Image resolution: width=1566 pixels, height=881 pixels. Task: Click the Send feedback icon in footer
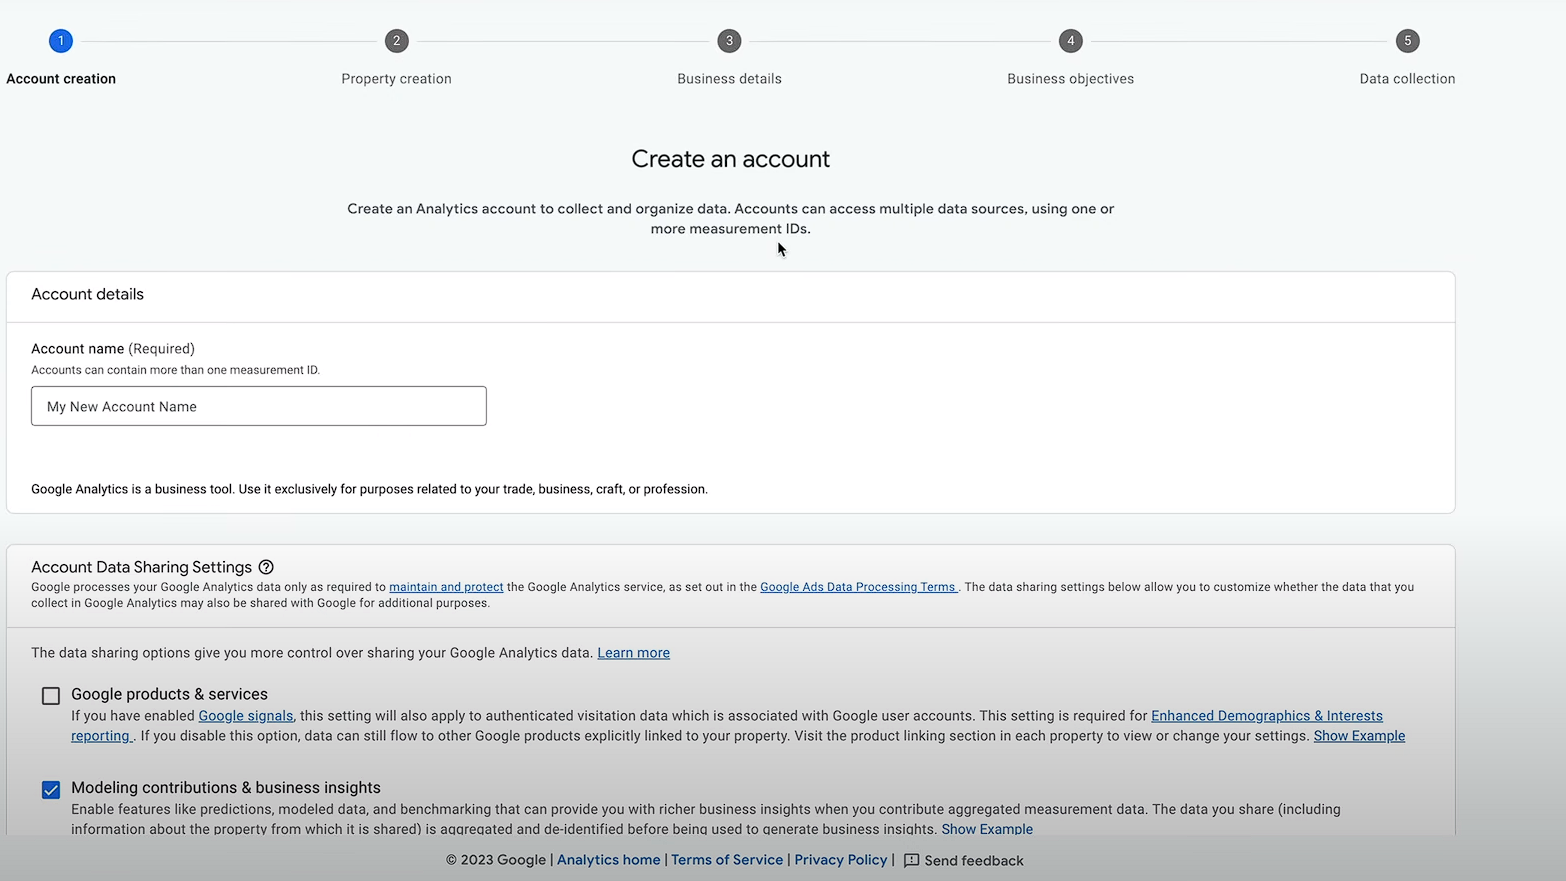click(911, 861)
